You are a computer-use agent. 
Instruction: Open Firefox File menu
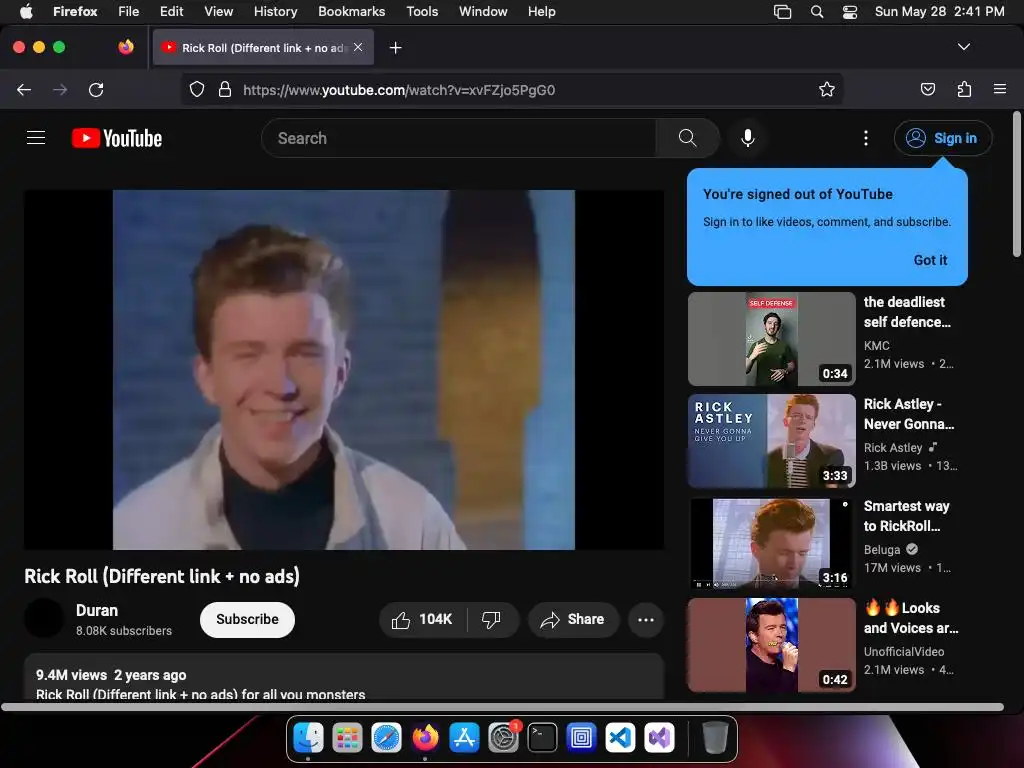pyautogui.click(x=129, y=11)
